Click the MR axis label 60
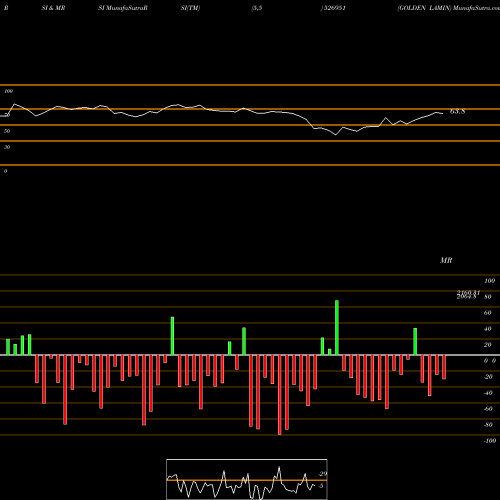This screenshot has height=500, width=500. point(487,313)
